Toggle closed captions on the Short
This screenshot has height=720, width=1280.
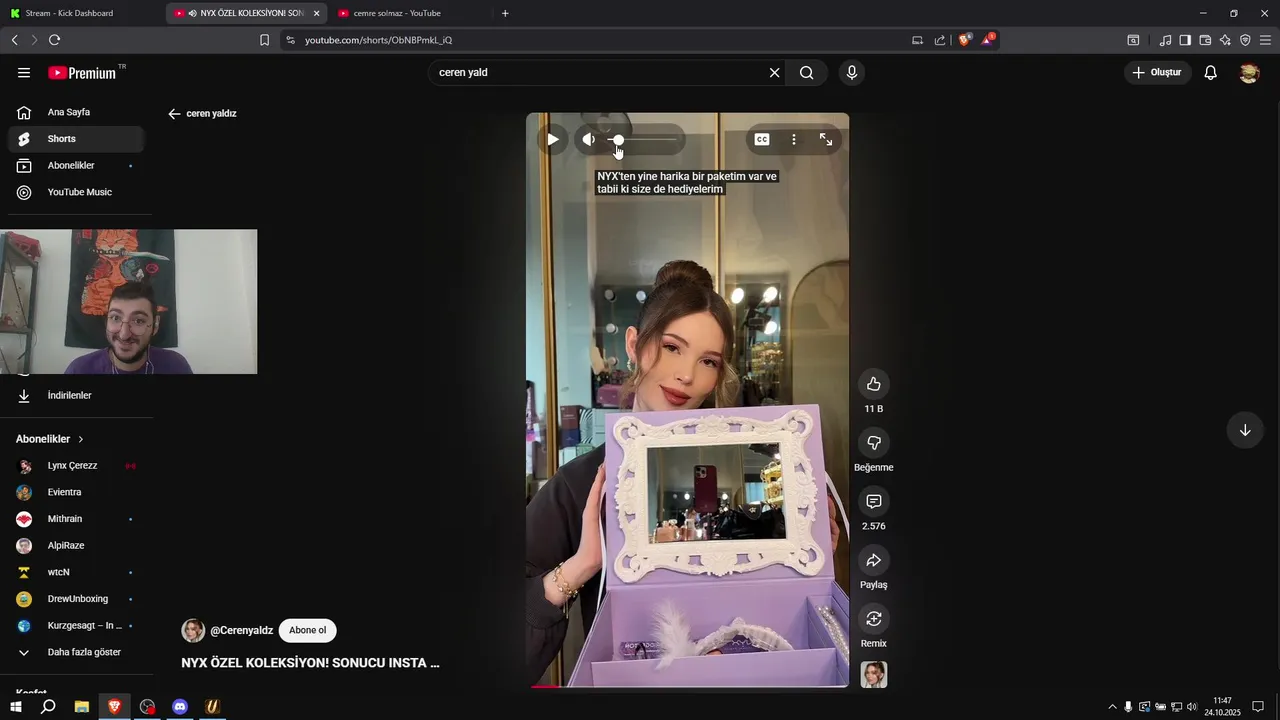[x=762, y=140]
